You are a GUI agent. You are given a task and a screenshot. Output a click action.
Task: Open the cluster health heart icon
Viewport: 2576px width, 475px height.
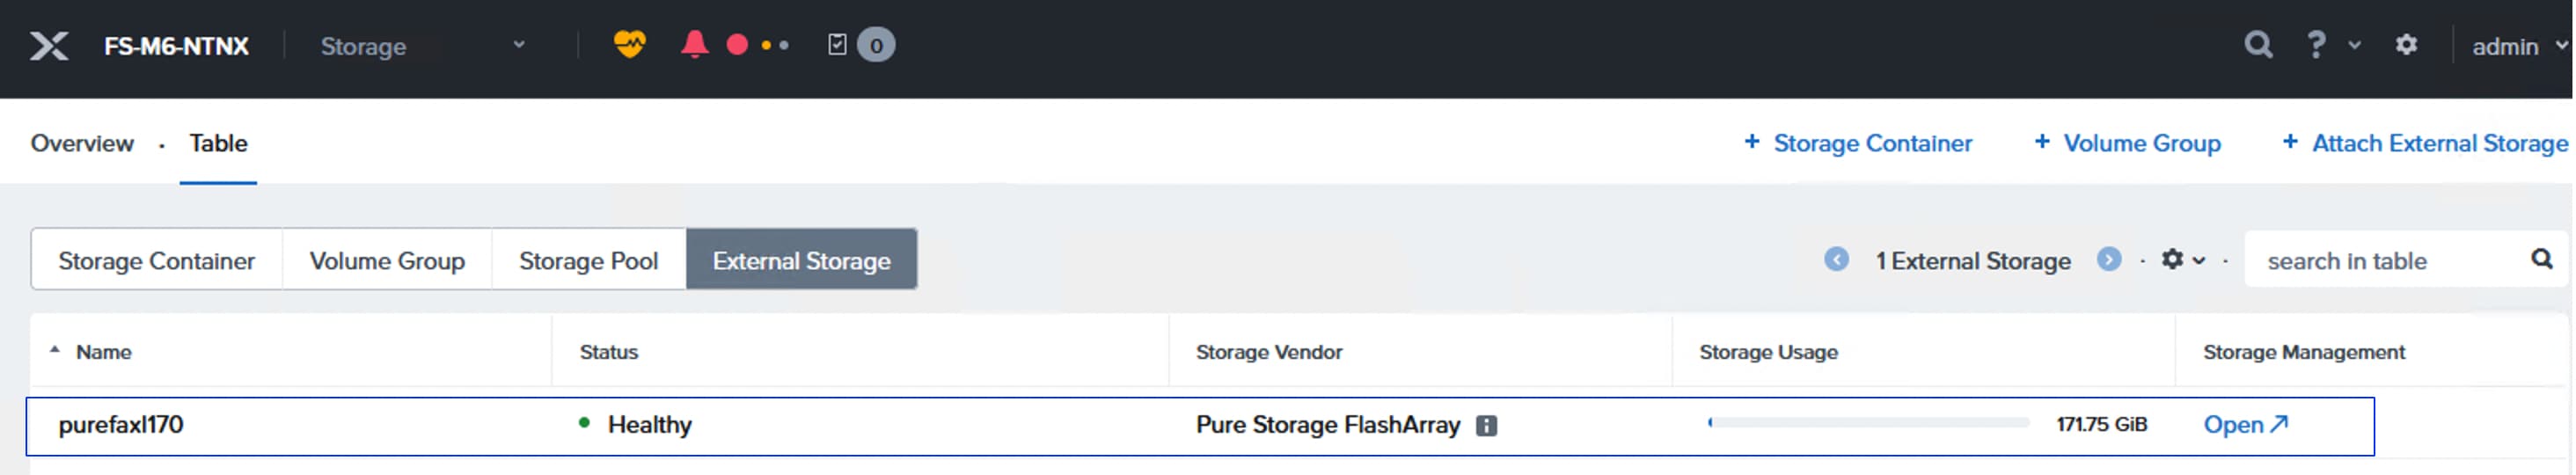629,44
